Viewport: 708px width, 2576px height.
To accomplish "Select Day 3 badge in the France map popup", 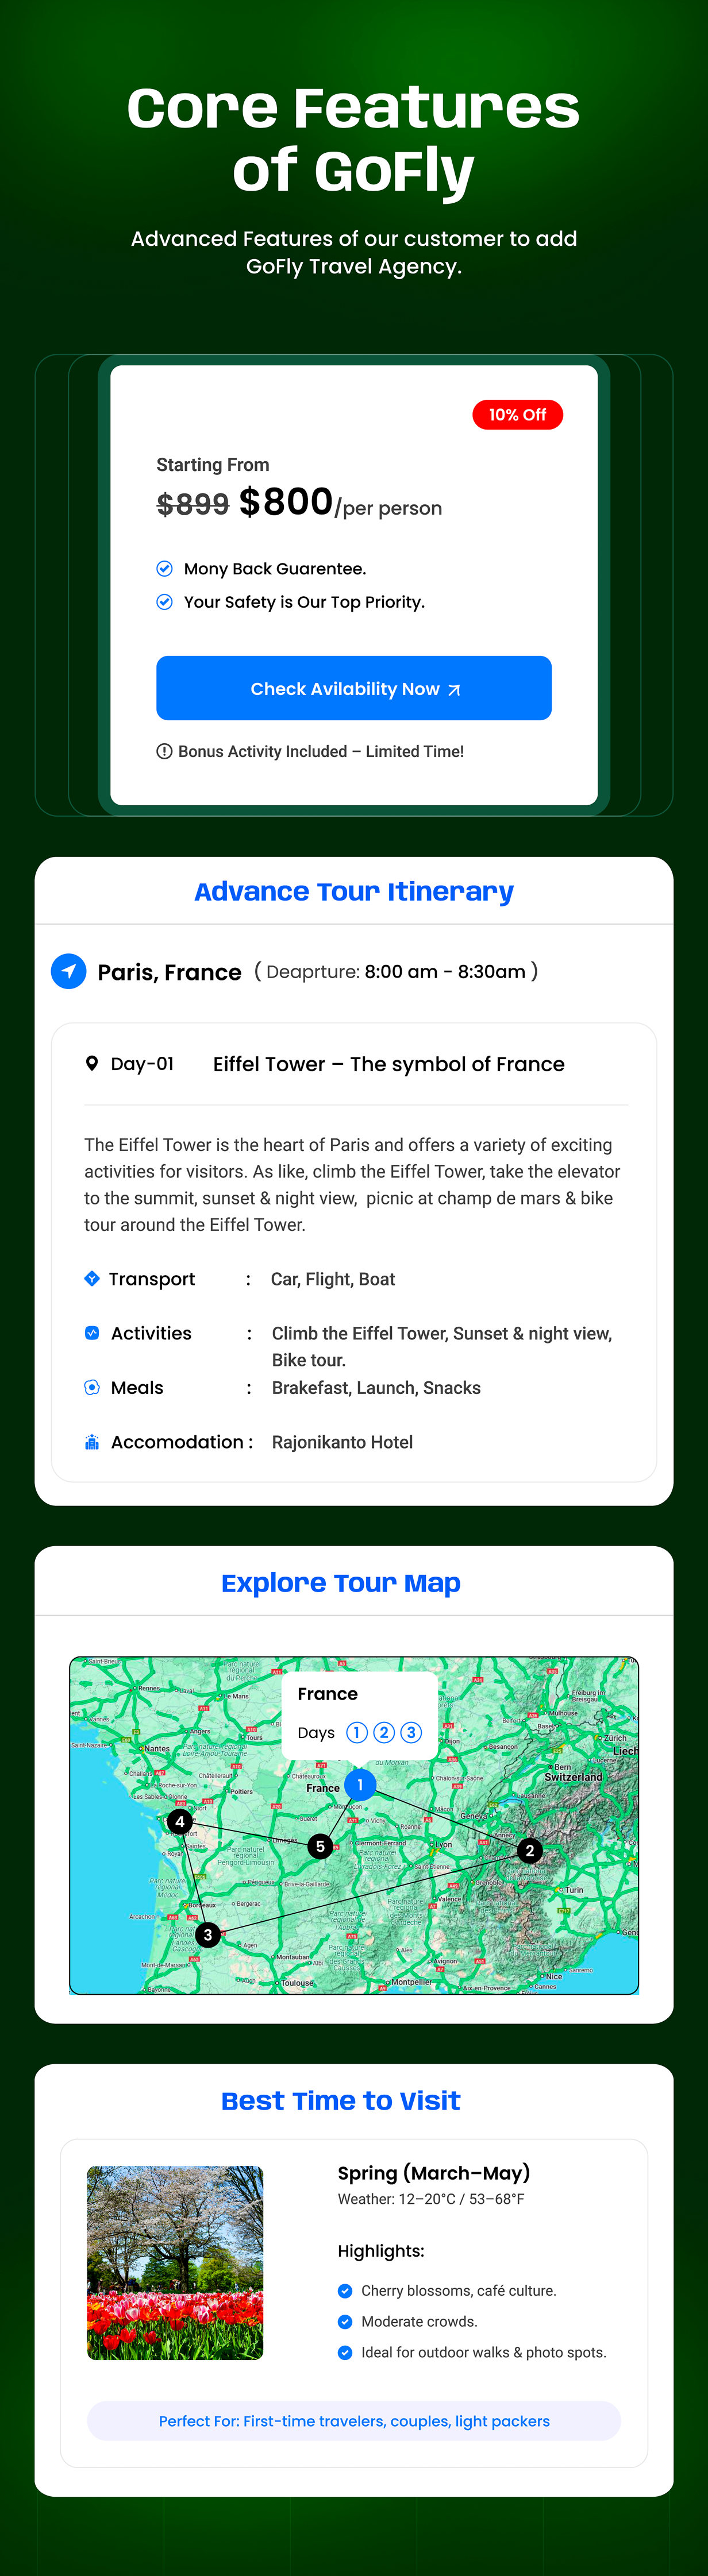I will [410, 1732].
